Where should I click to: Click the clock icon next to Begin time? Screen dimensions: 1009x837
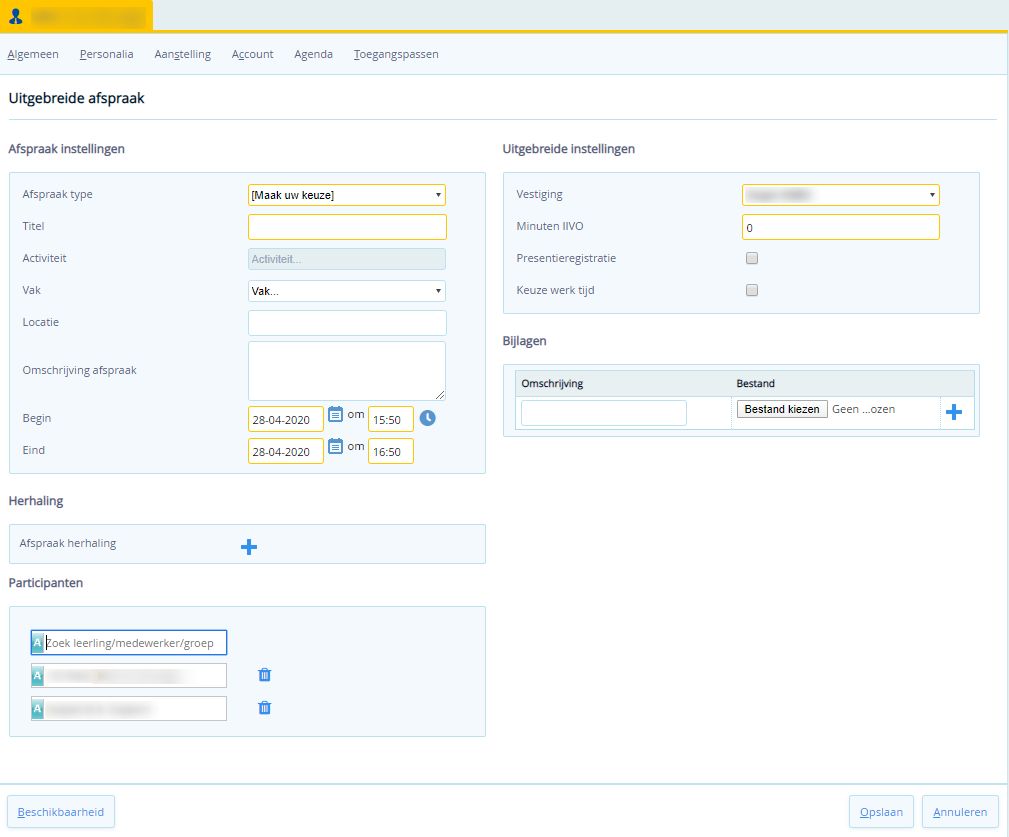427,418
